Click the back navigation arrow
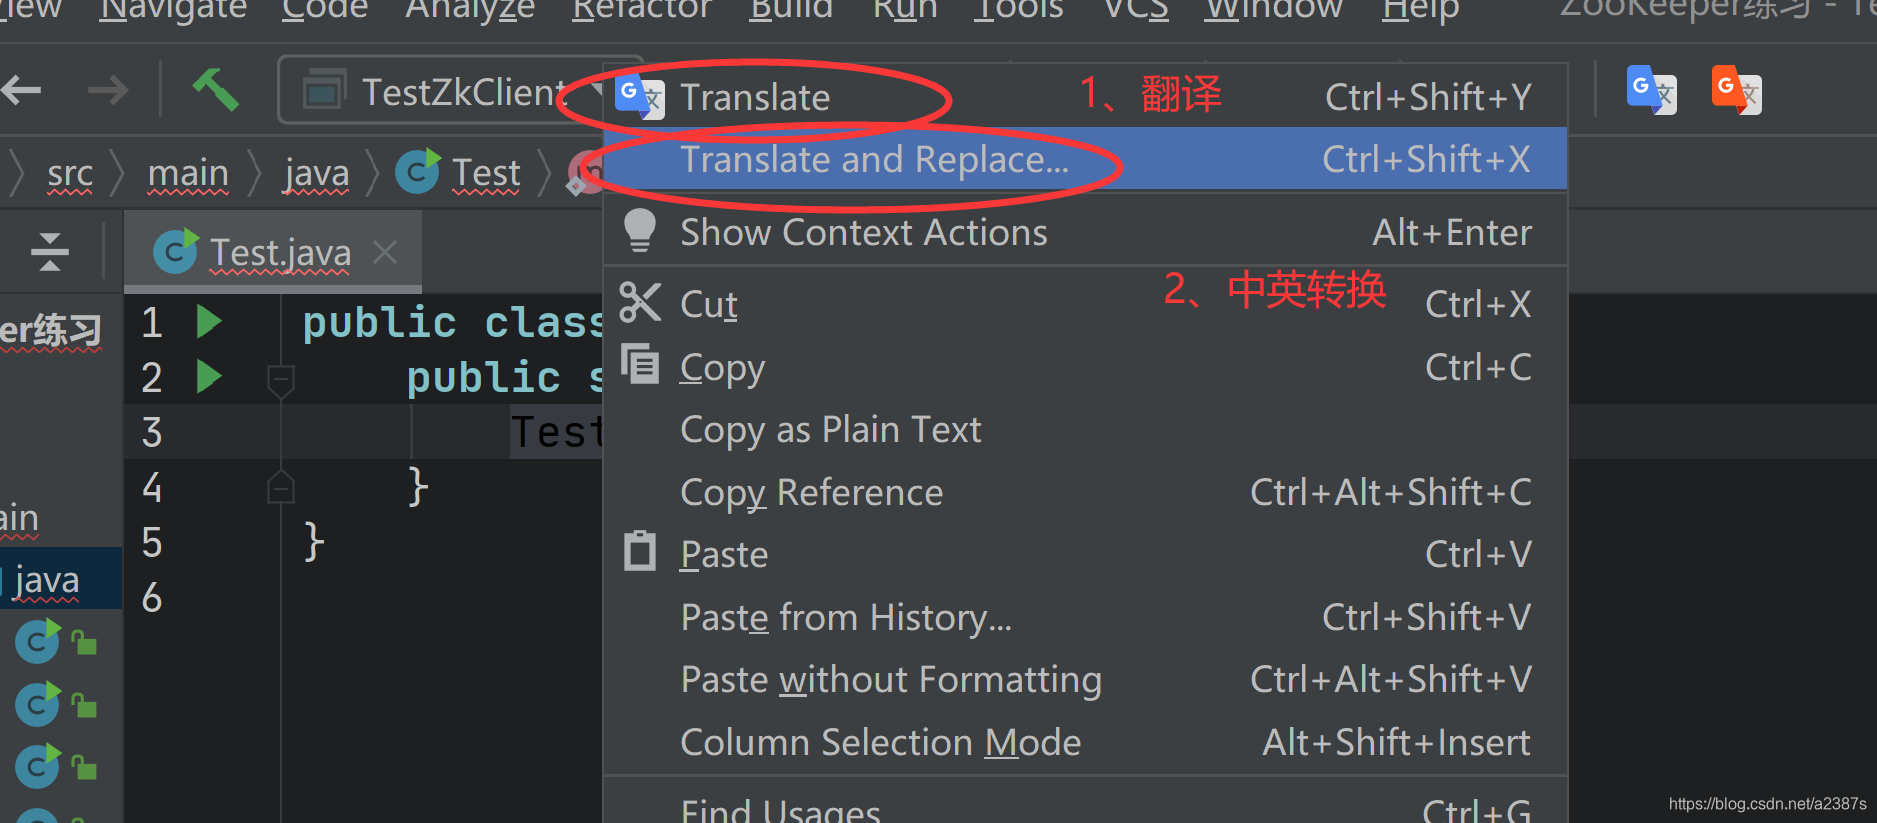1877x823 pixels. click(21, 91)
